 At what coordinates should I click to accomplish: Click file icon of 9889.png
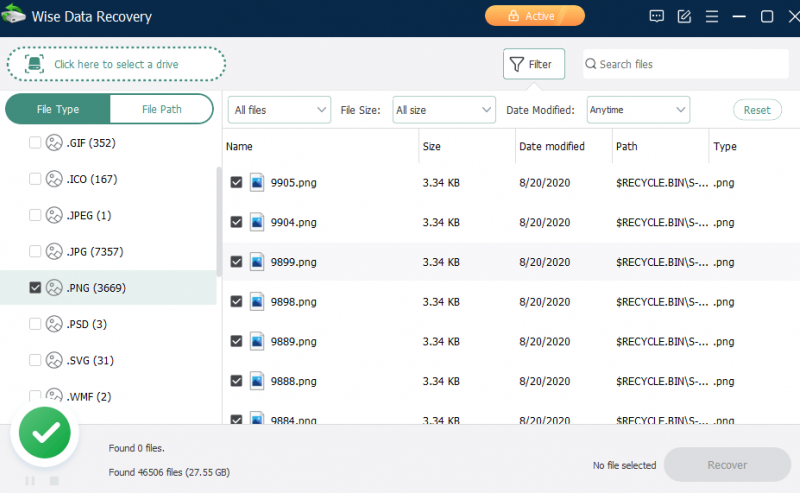click(257, 341)
